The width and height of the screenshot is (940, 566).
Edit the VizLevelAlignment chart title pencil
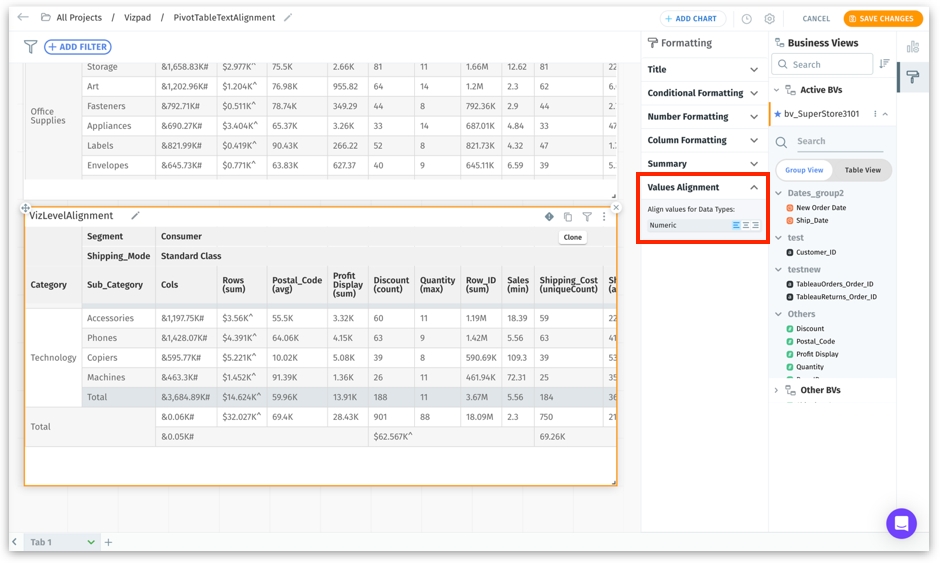(x=135, y=216)
